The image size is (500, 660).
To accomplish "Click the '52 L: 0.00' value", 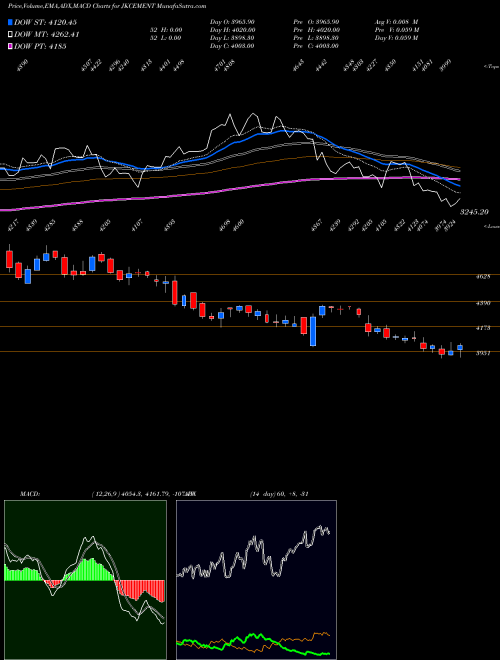I will (x=166, y=38).
